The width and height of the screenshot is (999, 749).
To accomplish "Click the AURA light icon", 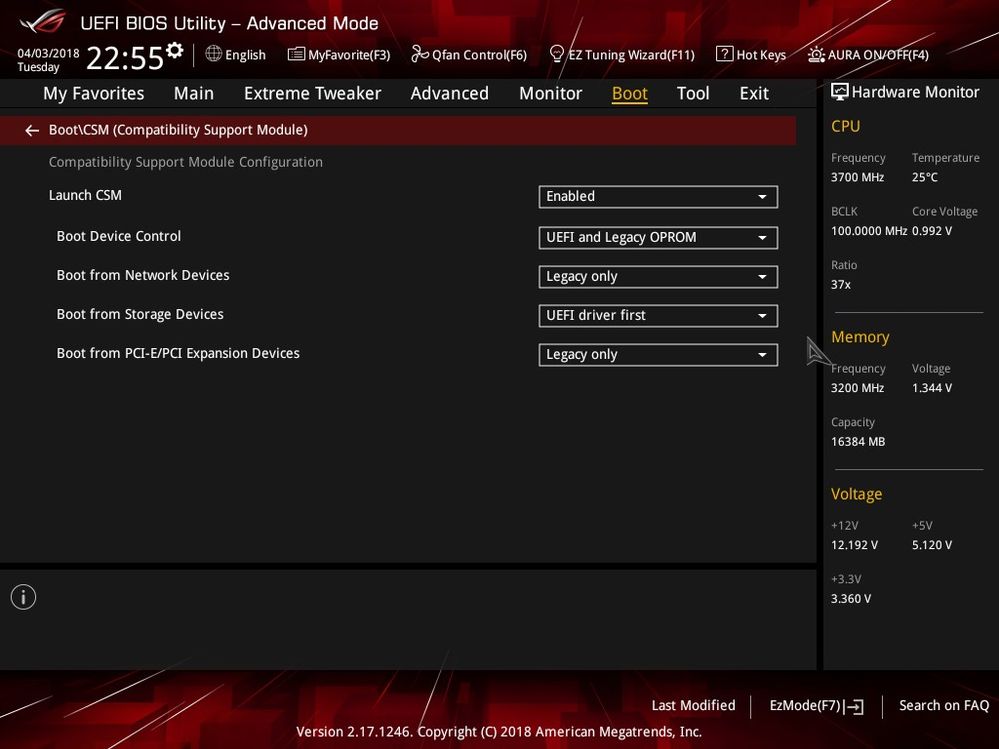I will click(816, 55).
